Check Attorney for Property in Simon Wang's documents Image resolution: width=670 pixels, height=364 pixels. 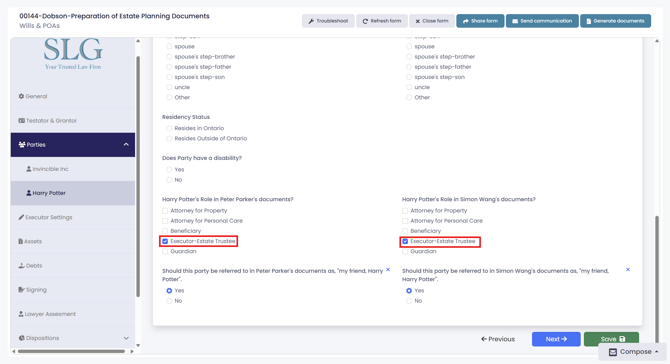(405, 211)
